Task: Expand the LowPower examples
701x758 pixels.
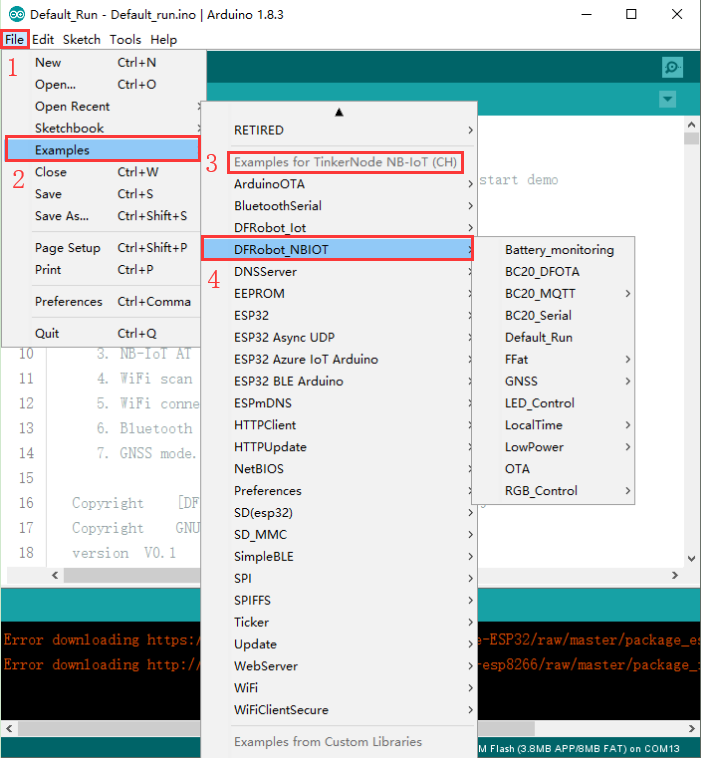Action: pyautogui.click(x=553, y=447)
